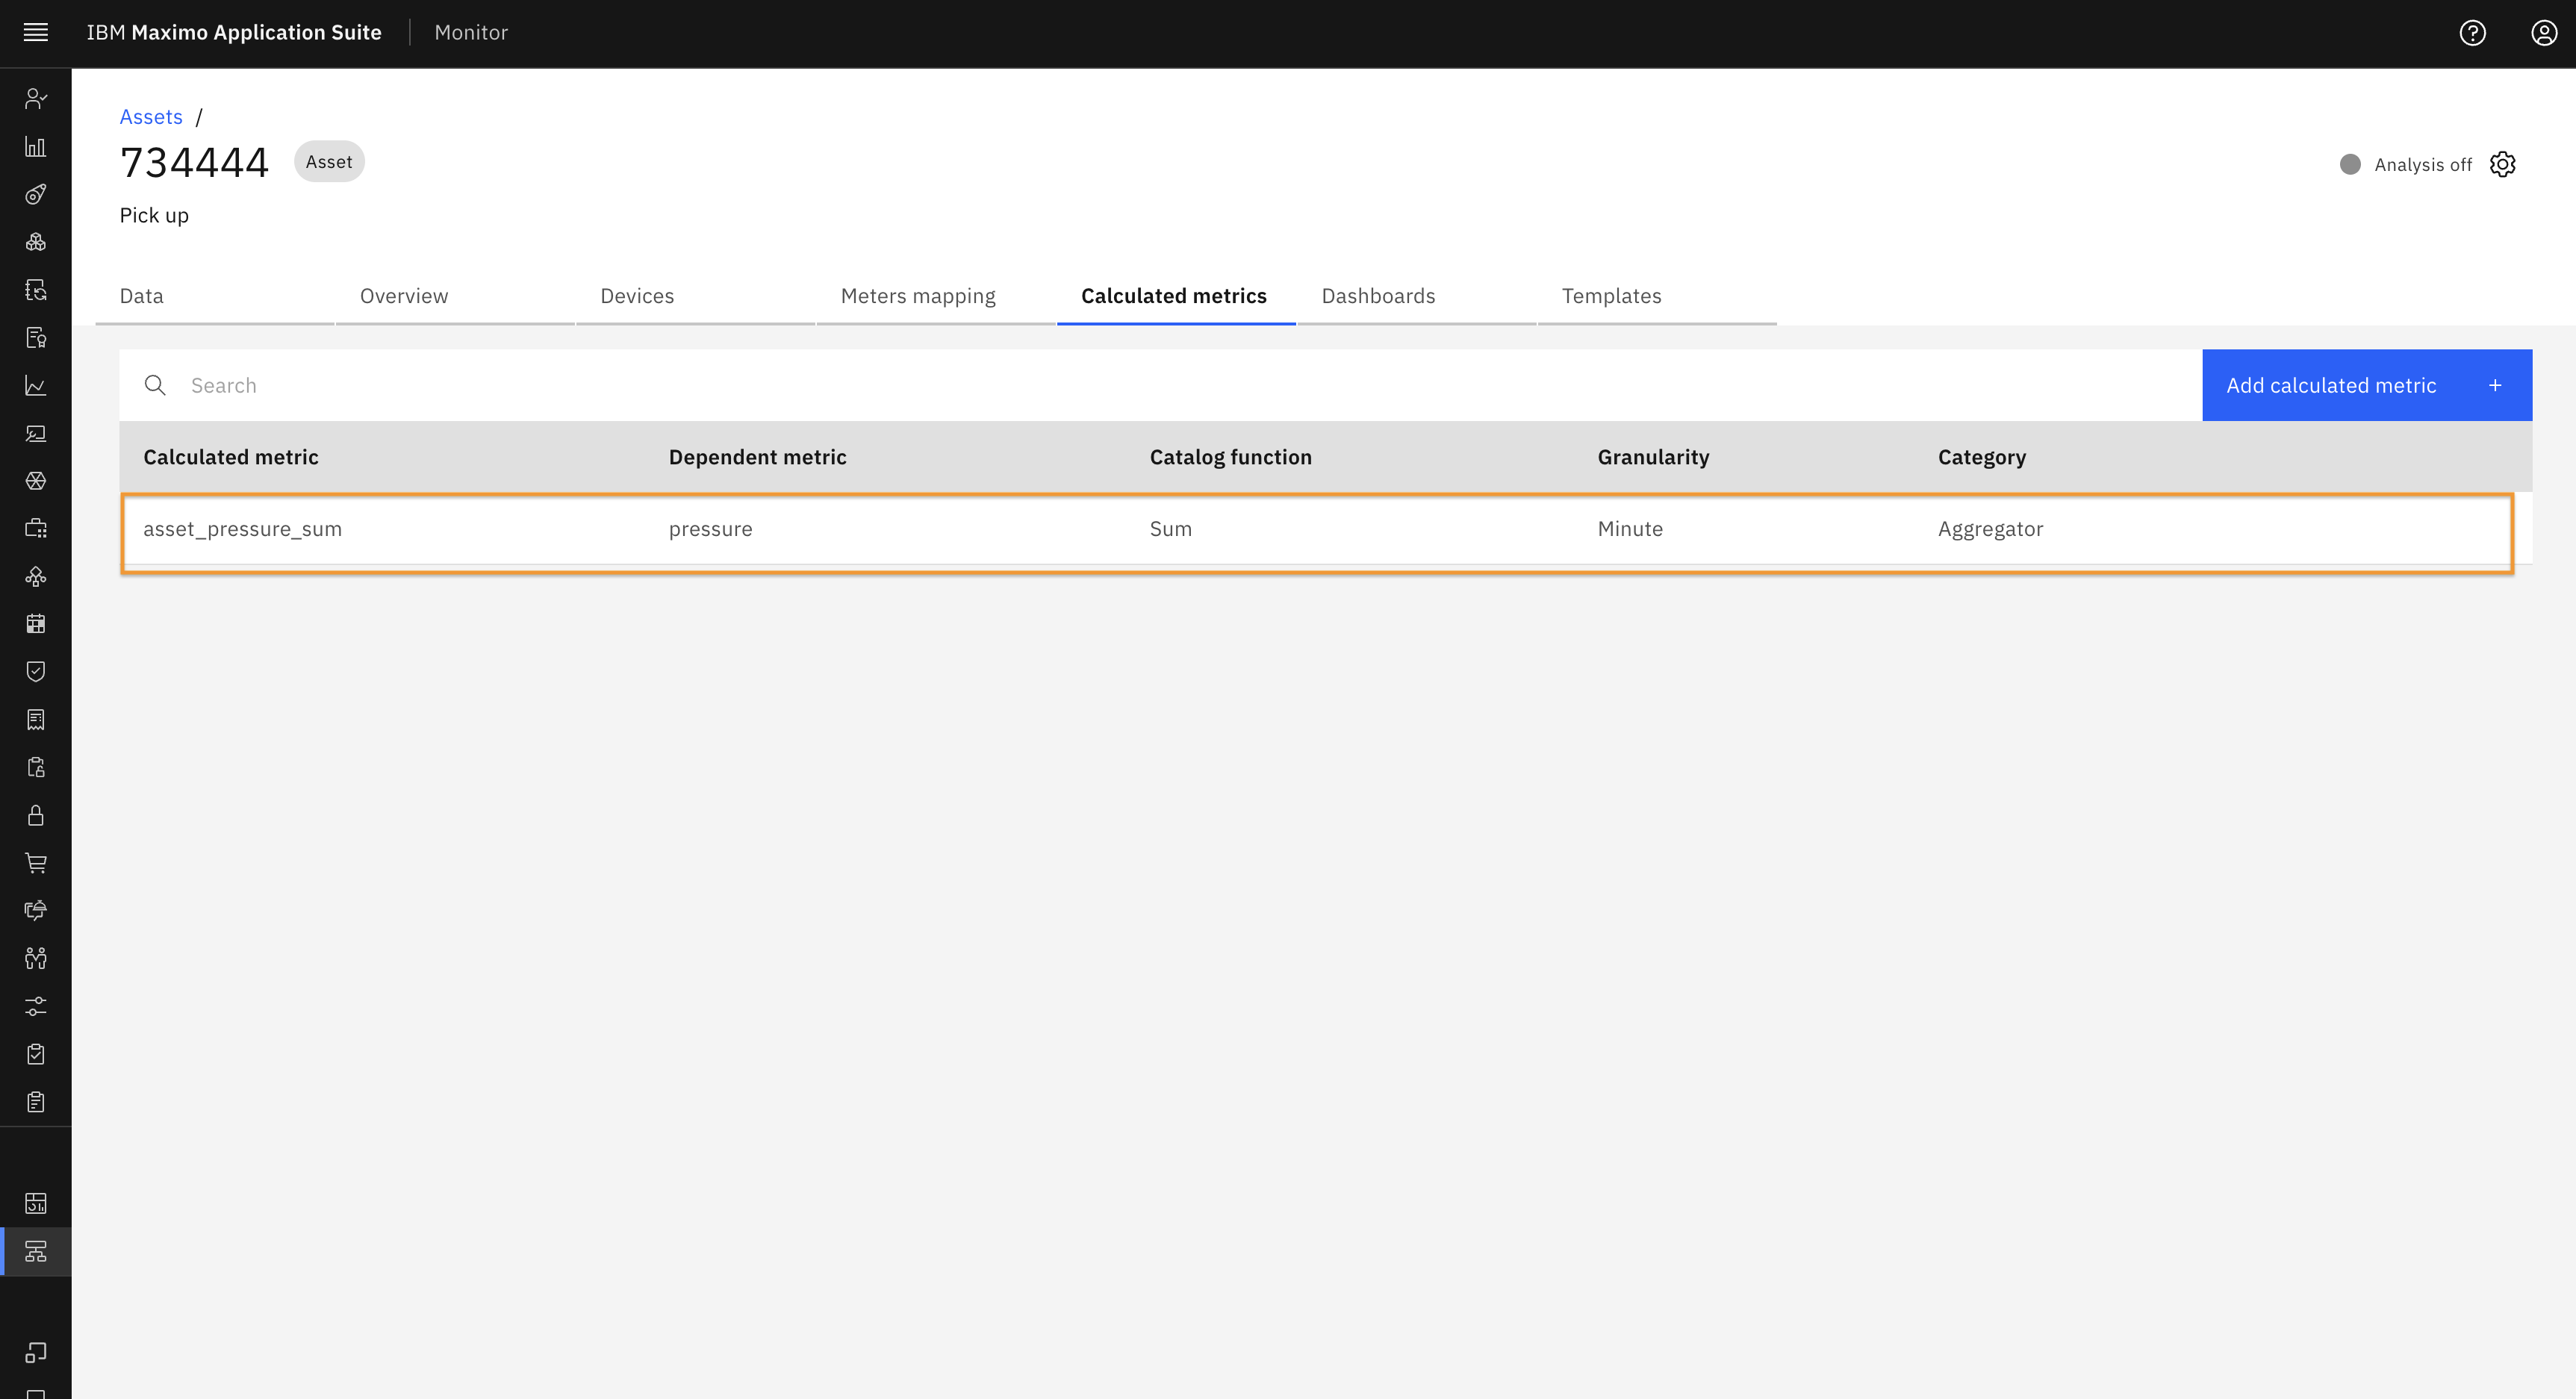Click the stacked cubes sidebar icon
This screenshot has height=1399, width=2576.
click(x=36, y=242)
